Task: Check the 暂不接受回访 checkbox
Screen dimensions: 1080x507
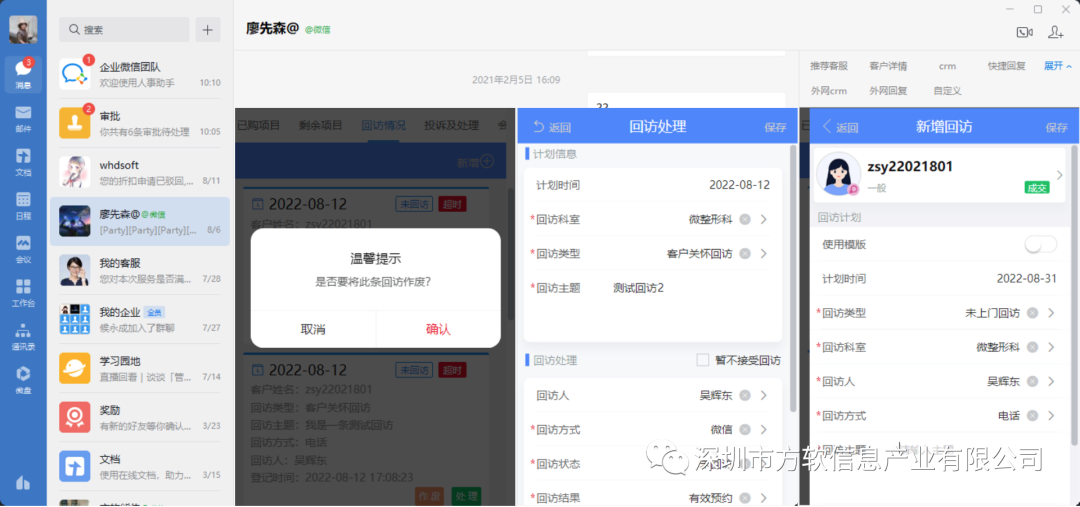Action: [702, 360]
